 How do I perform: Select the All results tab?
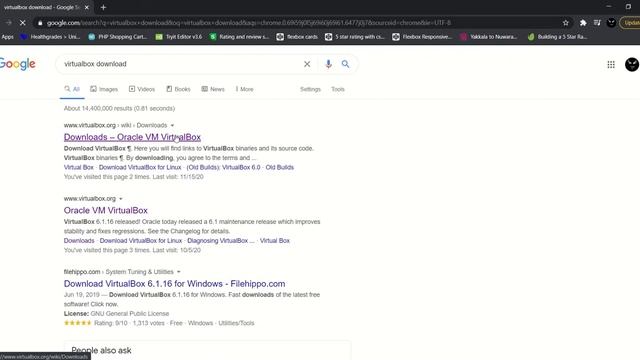coord(72,89)
